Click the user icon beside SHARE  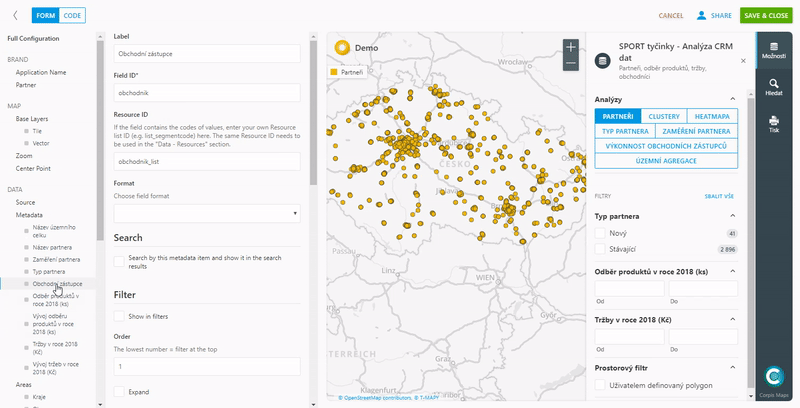point(702,15)
